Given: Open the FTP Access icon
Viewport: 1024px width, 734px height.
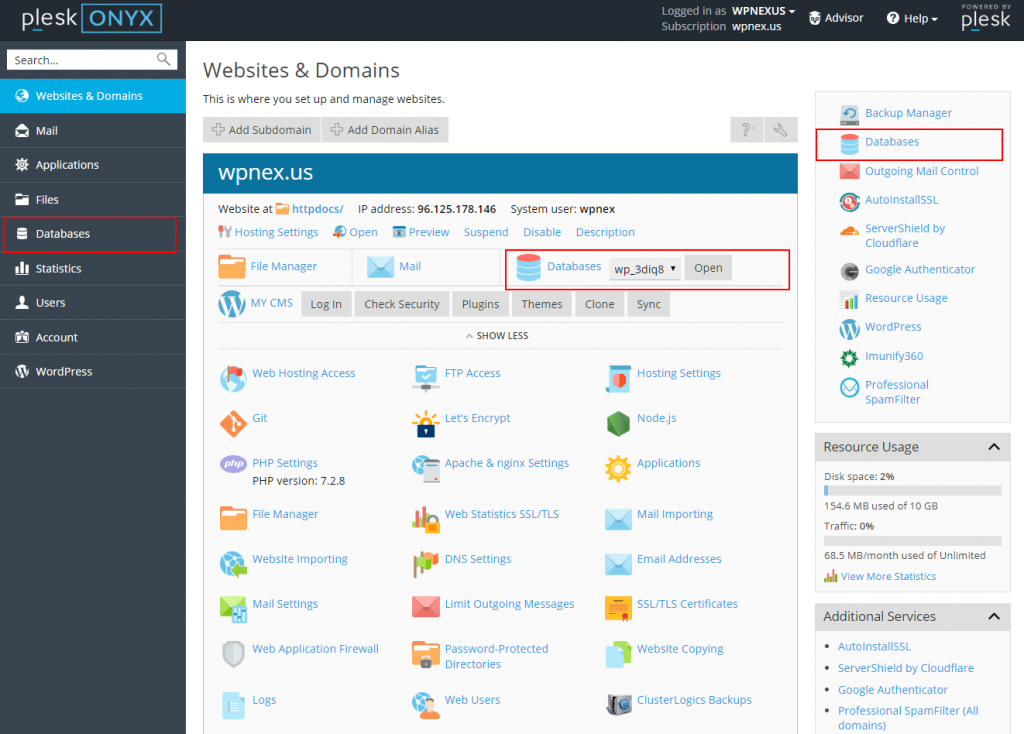Looking at the screenshot, I should pyautogui.click(x=425, y=378).
